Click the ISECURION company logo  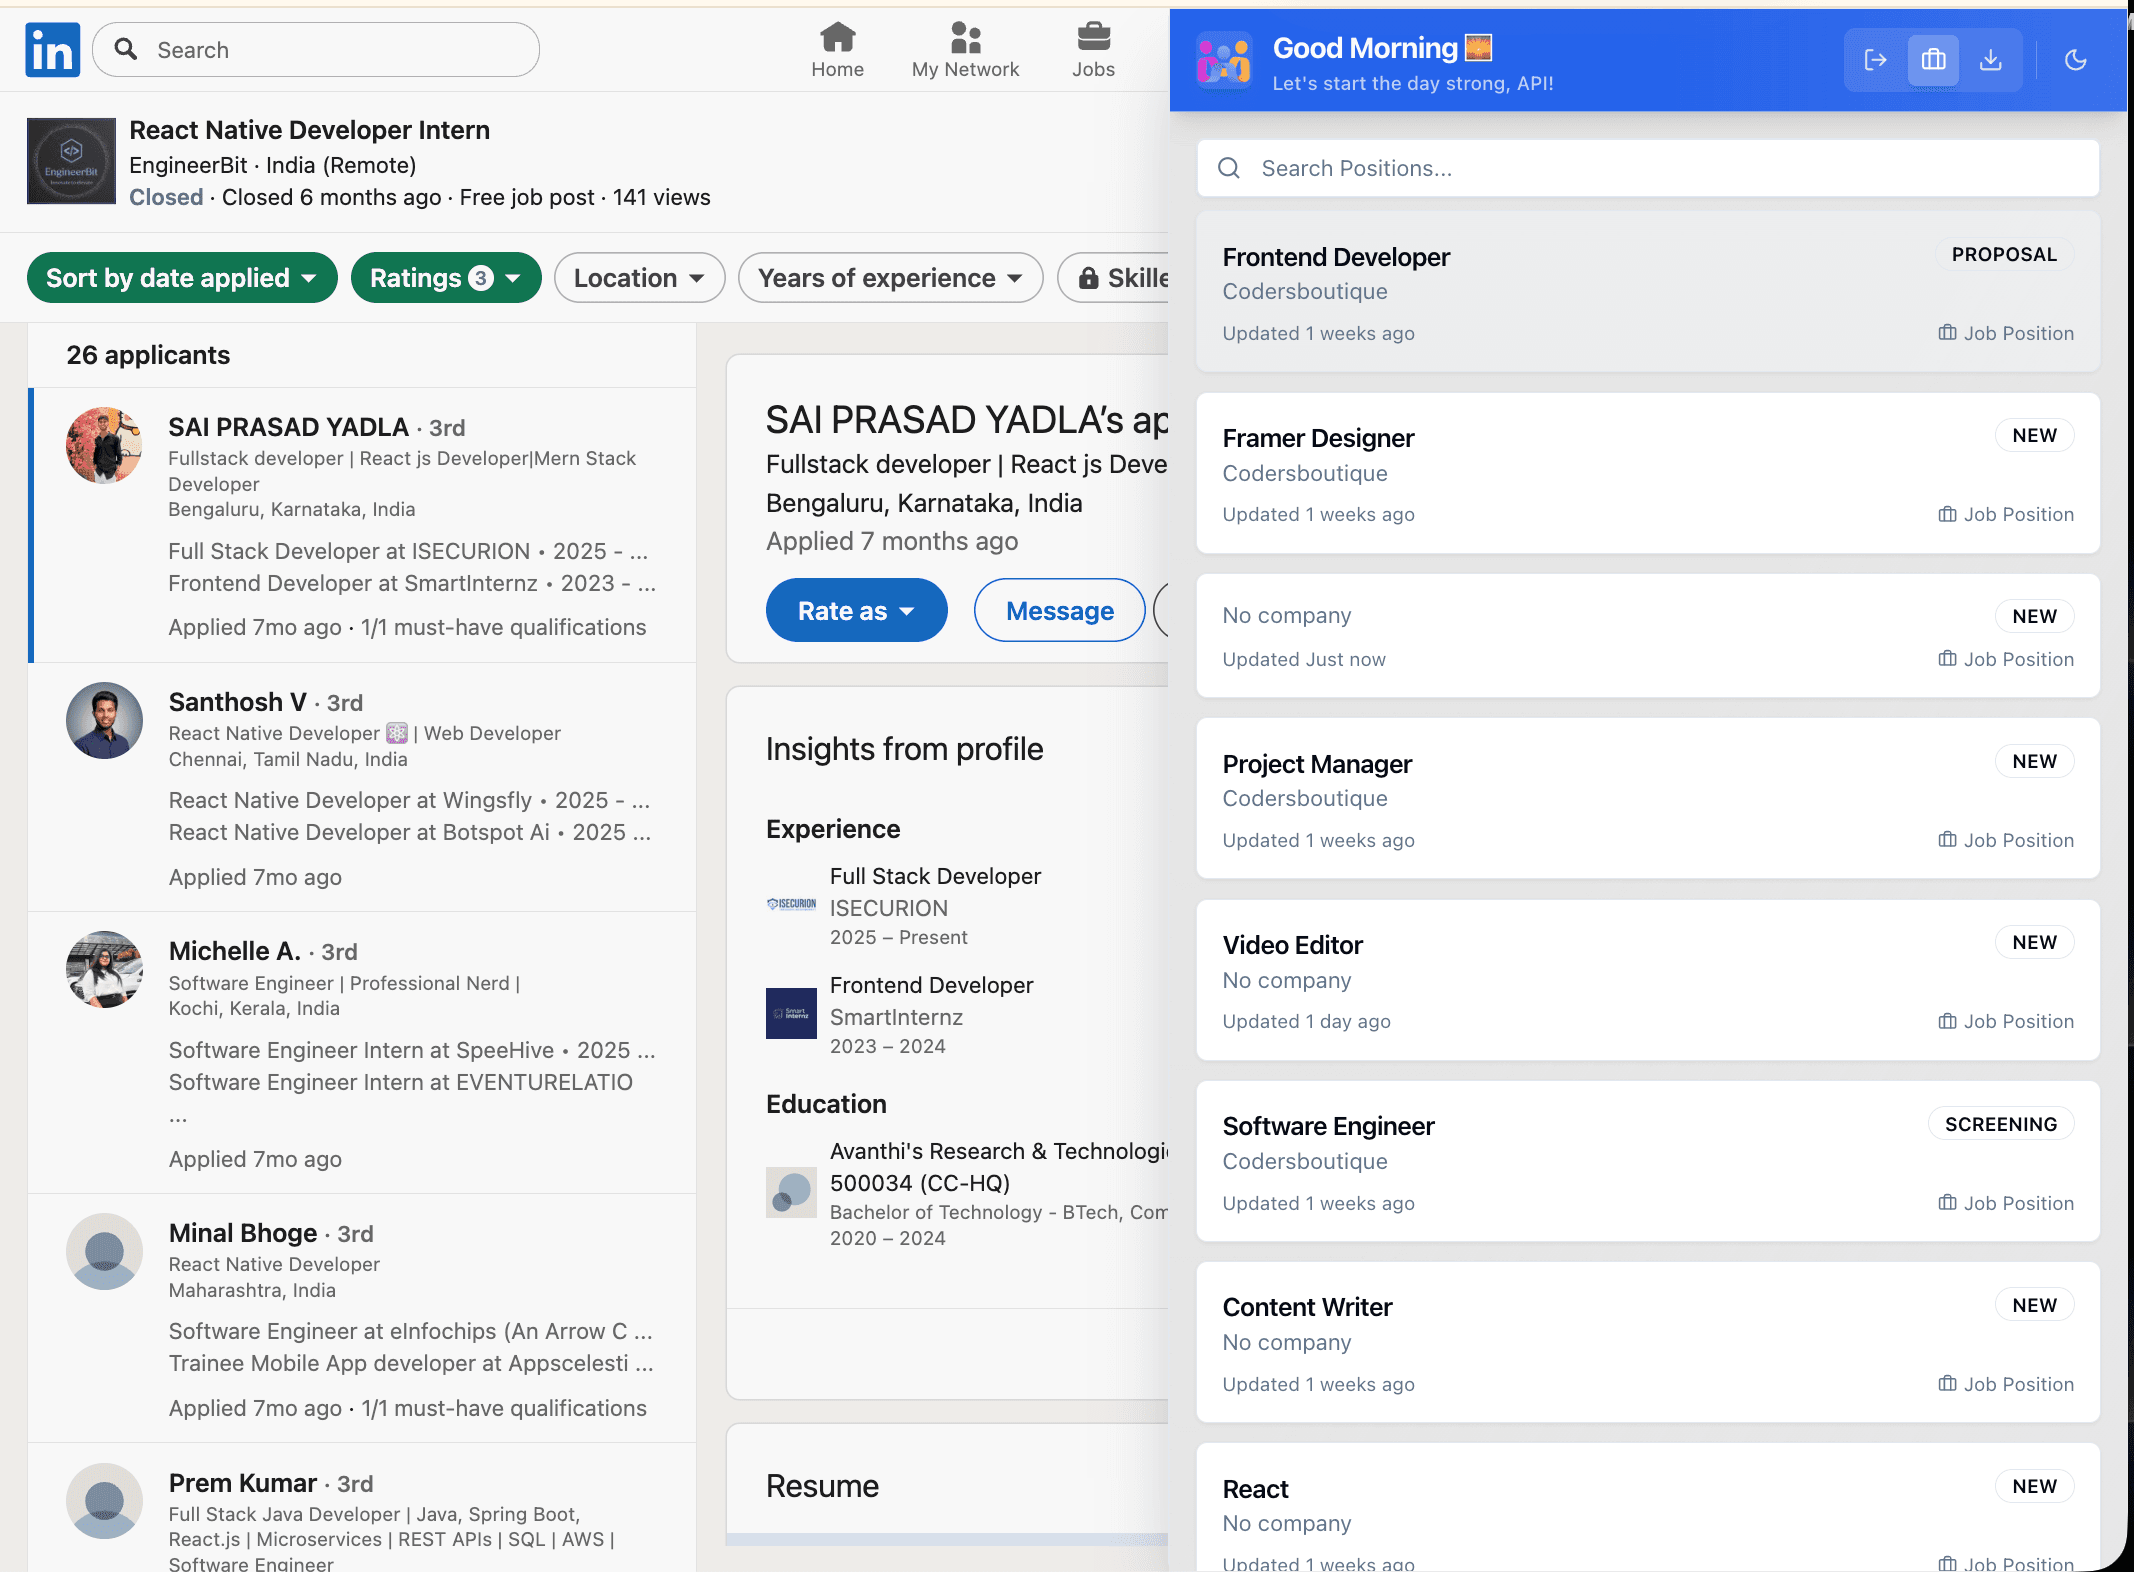pyautogui.click(x=791, y=904)
